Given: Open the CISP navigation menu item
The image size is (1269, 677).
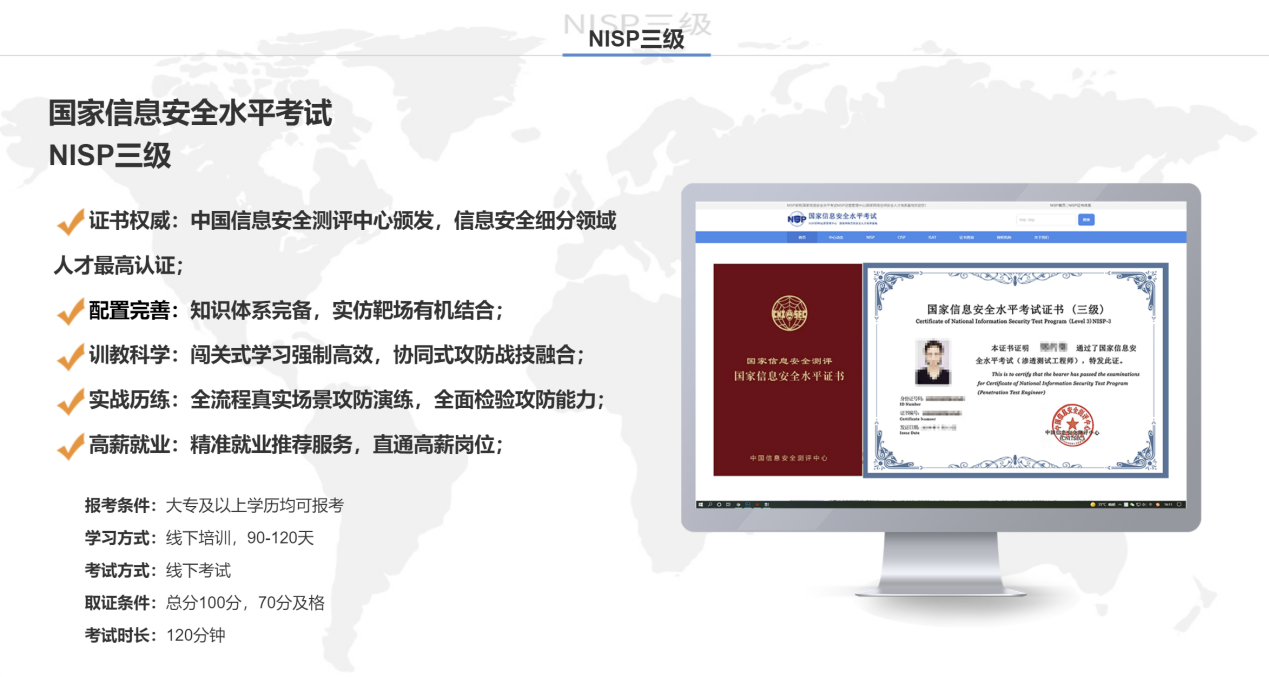Looking at the screenshot, I should pos(901,238).
